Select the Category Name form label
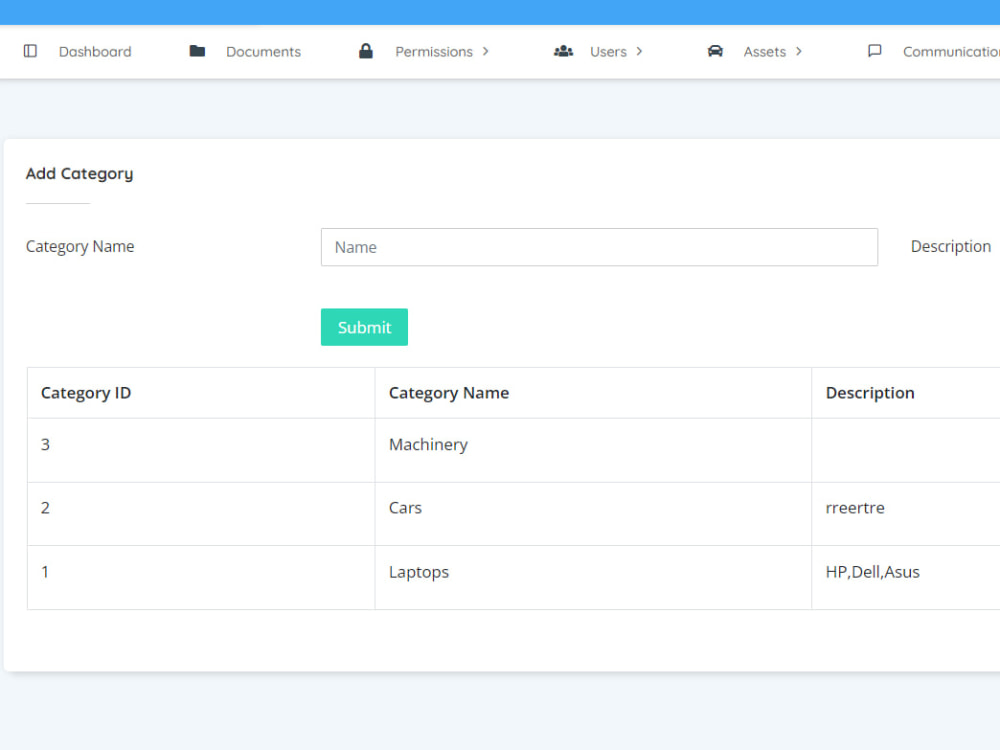 [80, 247]
